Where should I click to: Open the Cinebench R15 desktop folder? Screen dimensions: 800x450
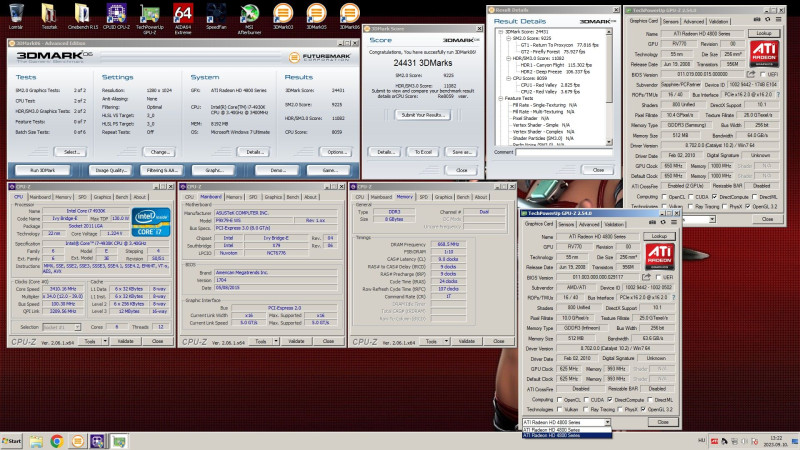click(83, 16)
